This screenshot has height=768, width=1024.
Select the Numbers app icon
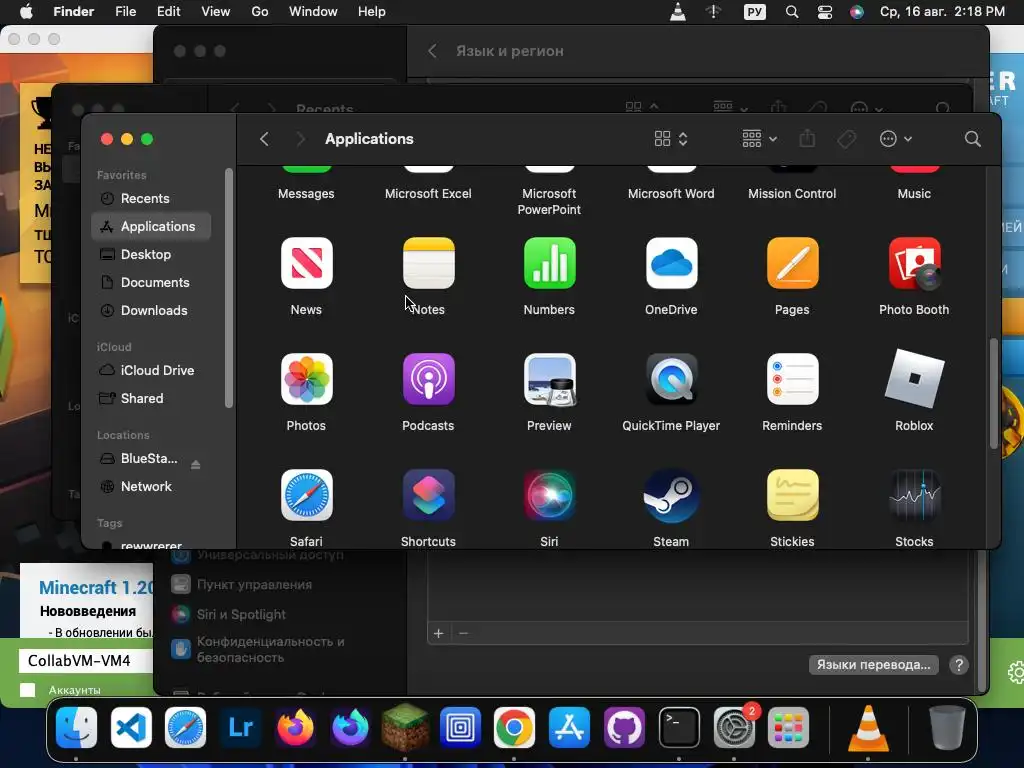pyautogui.click(x=549, y=263)
